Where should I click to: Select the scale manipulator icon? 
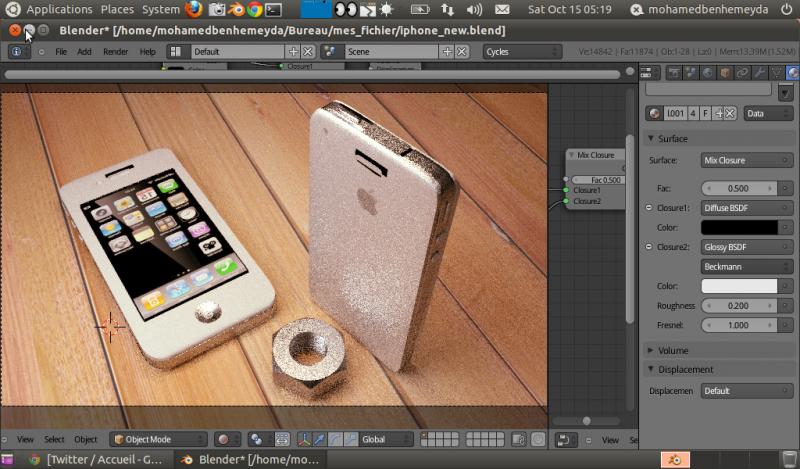[x=351, y=439]
